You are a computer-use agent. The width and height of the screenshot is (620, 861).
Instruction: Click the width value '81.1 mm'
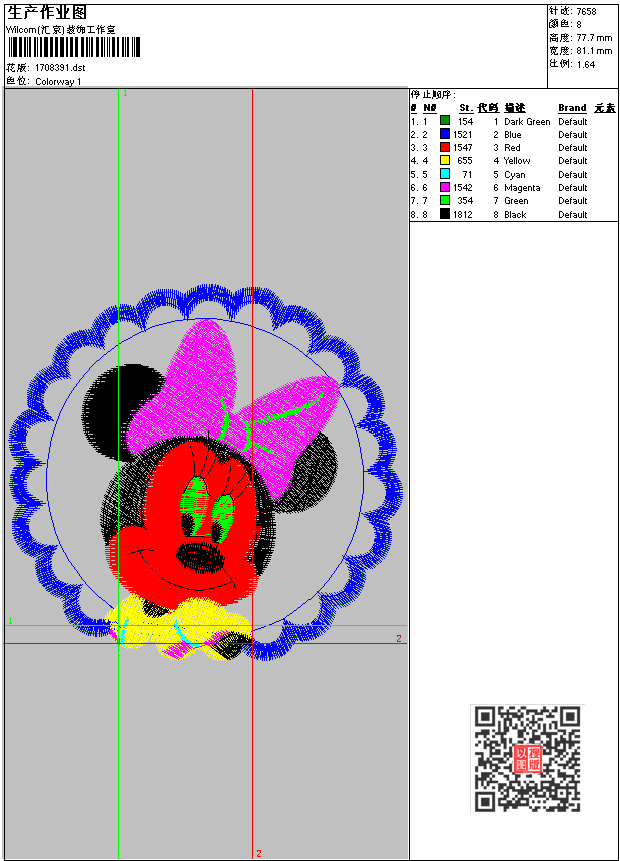click(x=594, y=51)
